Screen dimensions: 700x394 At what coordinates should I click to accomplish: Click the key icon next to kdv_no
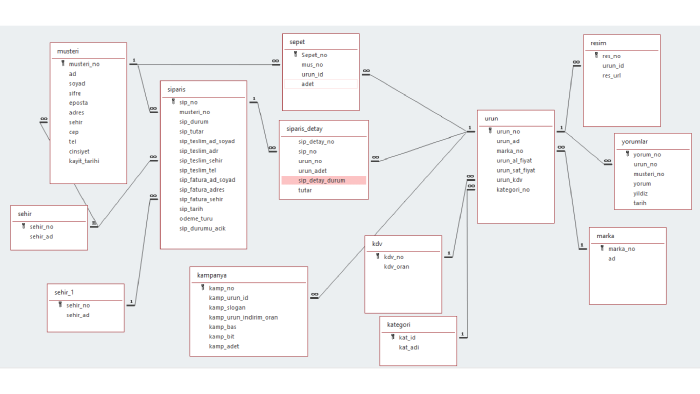pyautogui.click(x=378, y=257)
